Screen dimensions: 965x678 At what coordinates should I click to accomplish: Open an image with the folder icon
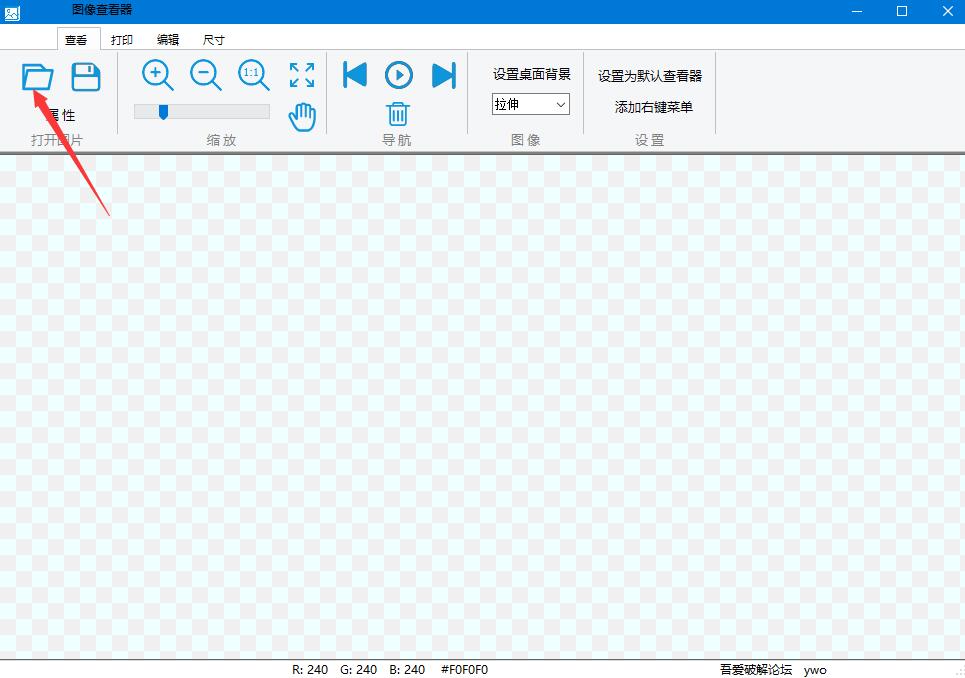[x=38, y=77]
